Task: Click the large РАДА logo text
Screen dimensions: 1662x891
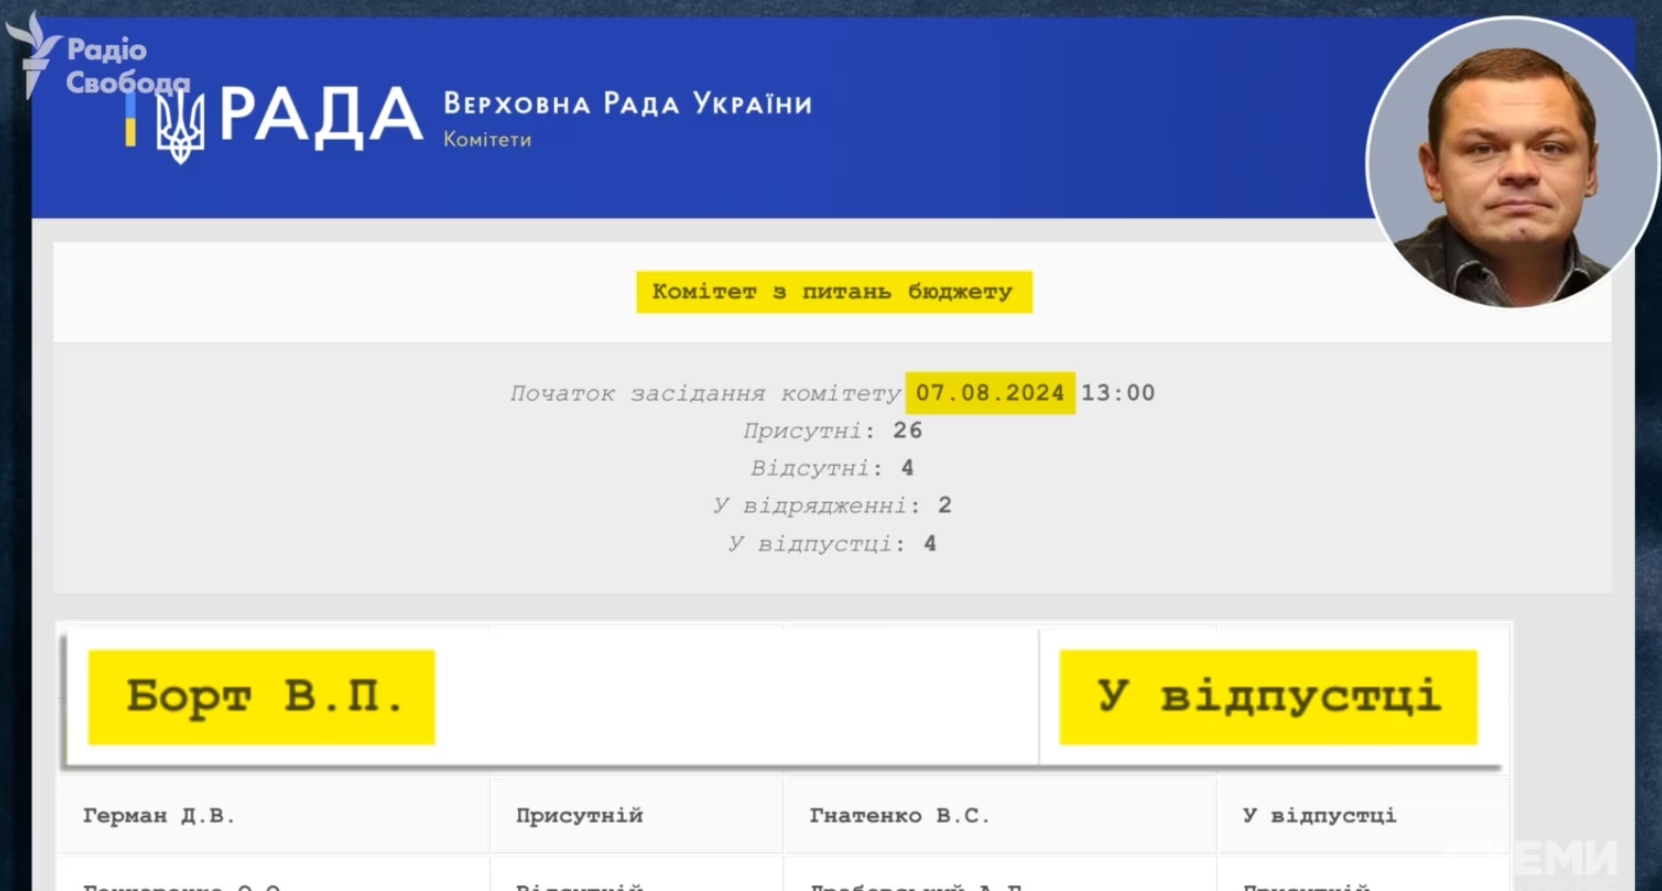Action: tap(320, 116)
